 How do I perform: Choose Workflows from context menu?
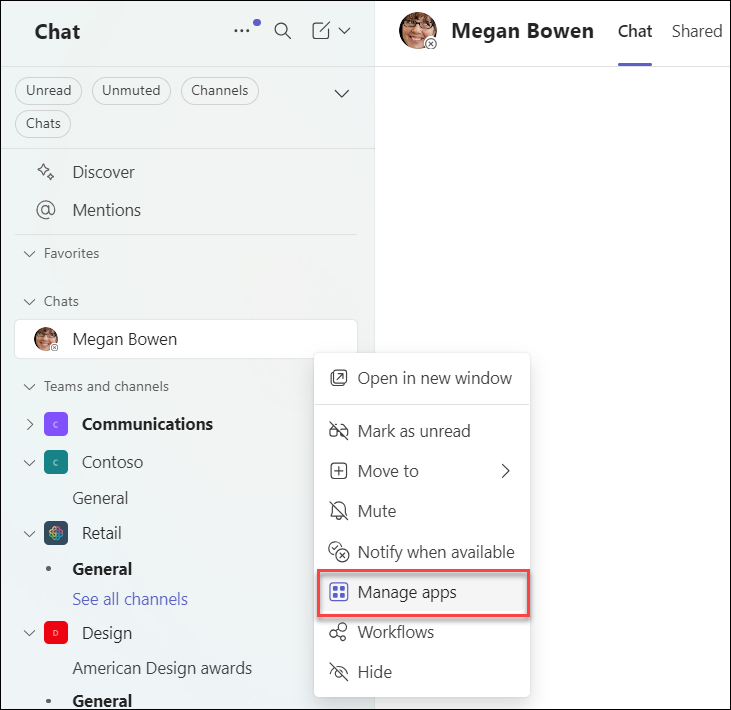(422, 633)
